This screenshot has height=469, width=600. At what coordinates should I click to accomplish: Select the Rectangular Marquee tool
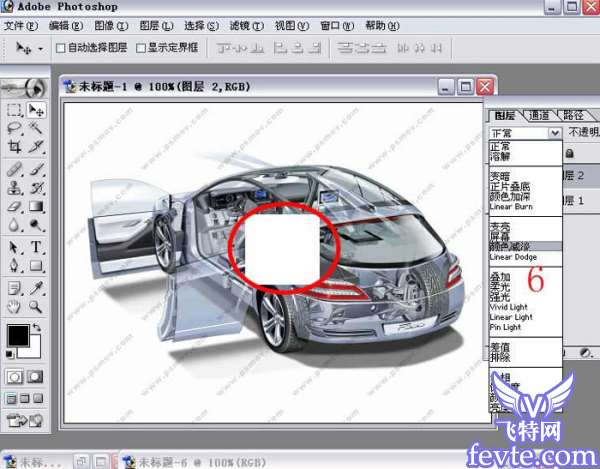(x=15, y=111)
